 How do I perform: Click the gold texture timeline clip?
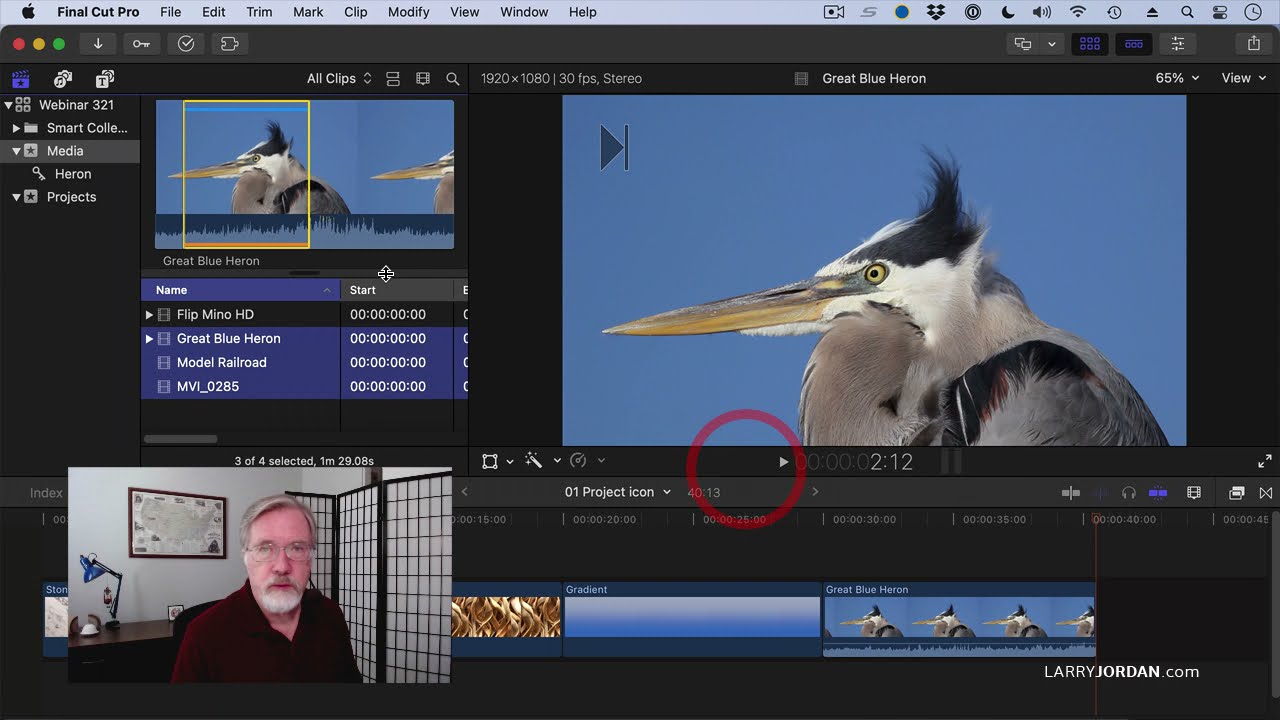click(506, 619)
